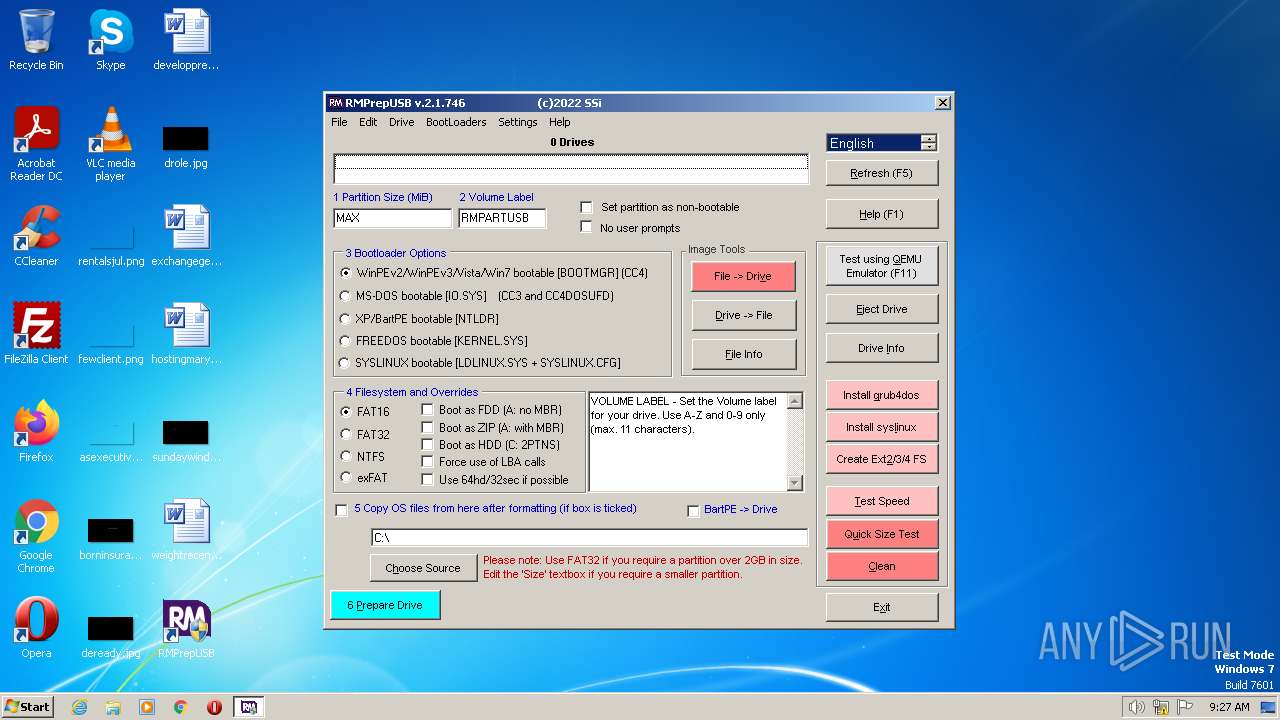Open the Edit menu
1280x720 pixels.
click(368, 122)
